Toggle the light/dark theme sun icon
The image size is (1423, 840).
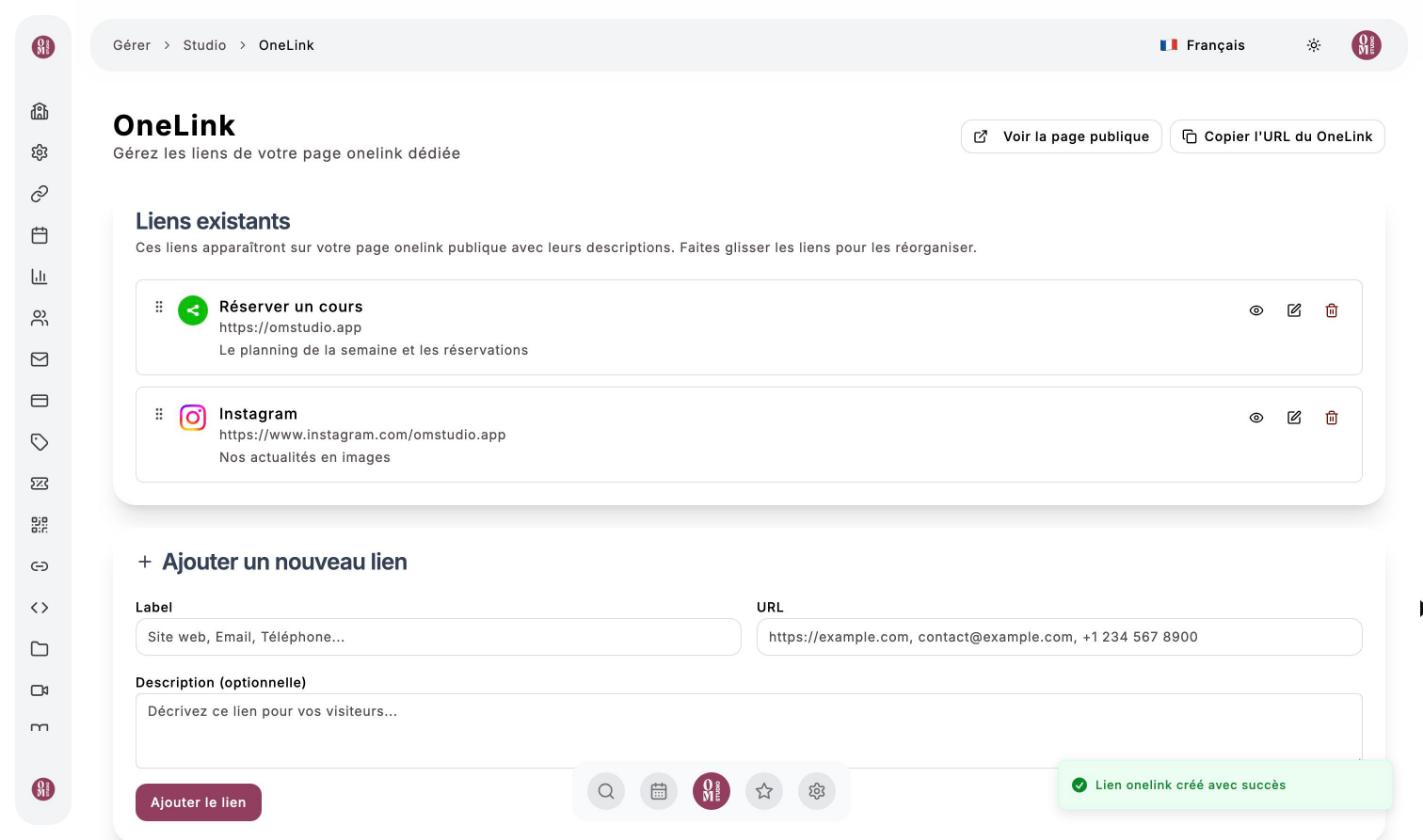(1314, 45)
